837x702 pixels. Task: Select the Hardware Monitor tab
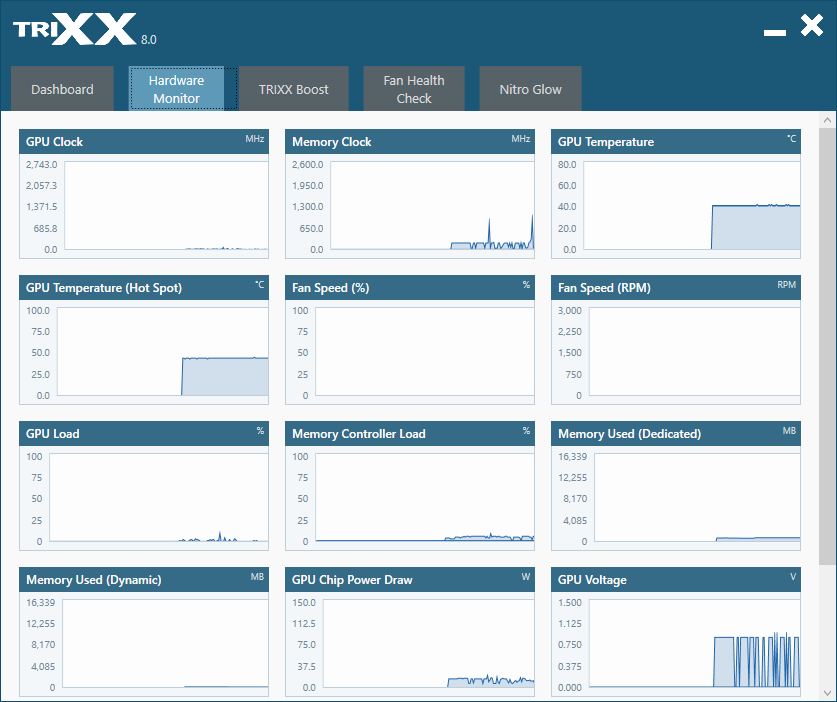pos(176,89)
